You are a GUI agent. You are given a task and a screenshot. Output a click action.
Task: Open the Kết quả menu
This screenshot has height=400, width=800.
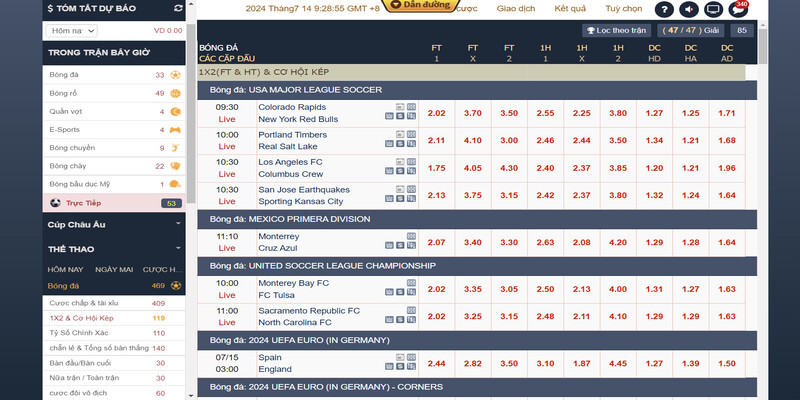tap(570, 9)
